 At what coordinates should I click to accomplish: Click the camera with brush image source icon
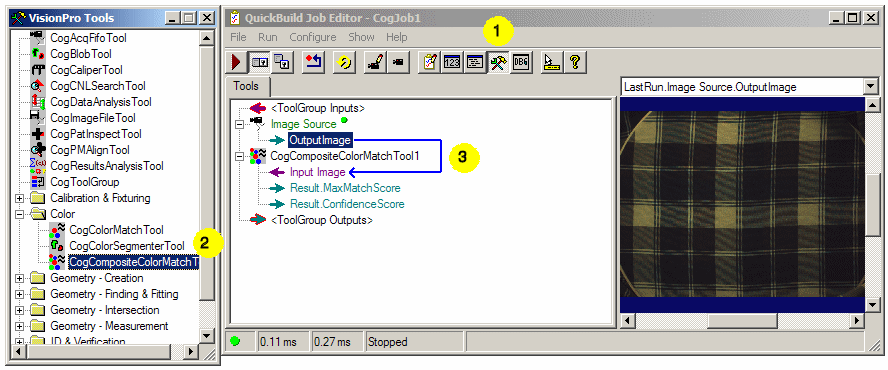375,62
